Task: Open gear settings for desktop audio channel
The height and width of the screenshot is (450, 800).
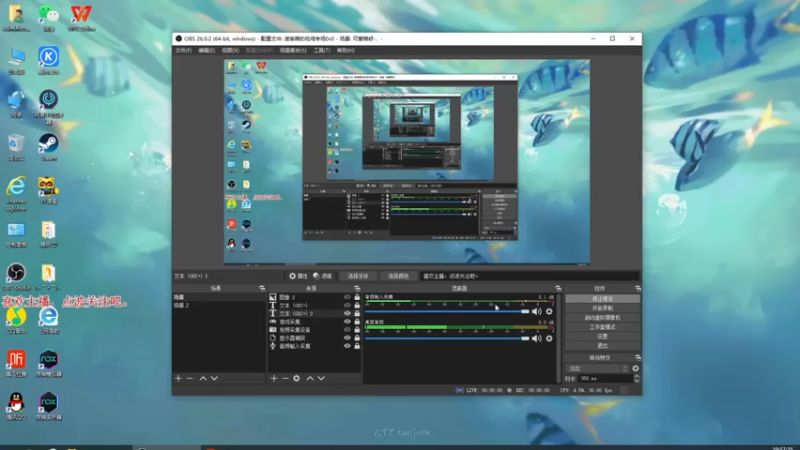Action: point(549,338)
